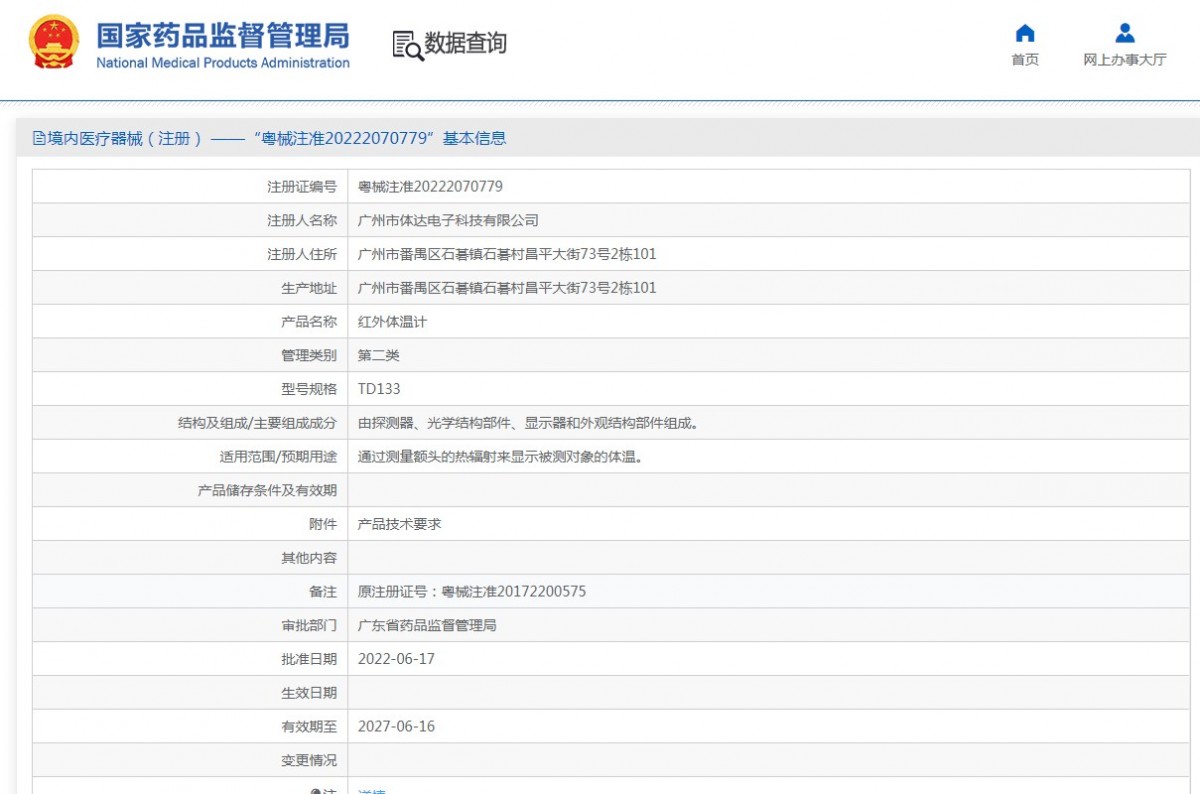
Task: Open the online service hall person icon
Action: (1125, 33)
